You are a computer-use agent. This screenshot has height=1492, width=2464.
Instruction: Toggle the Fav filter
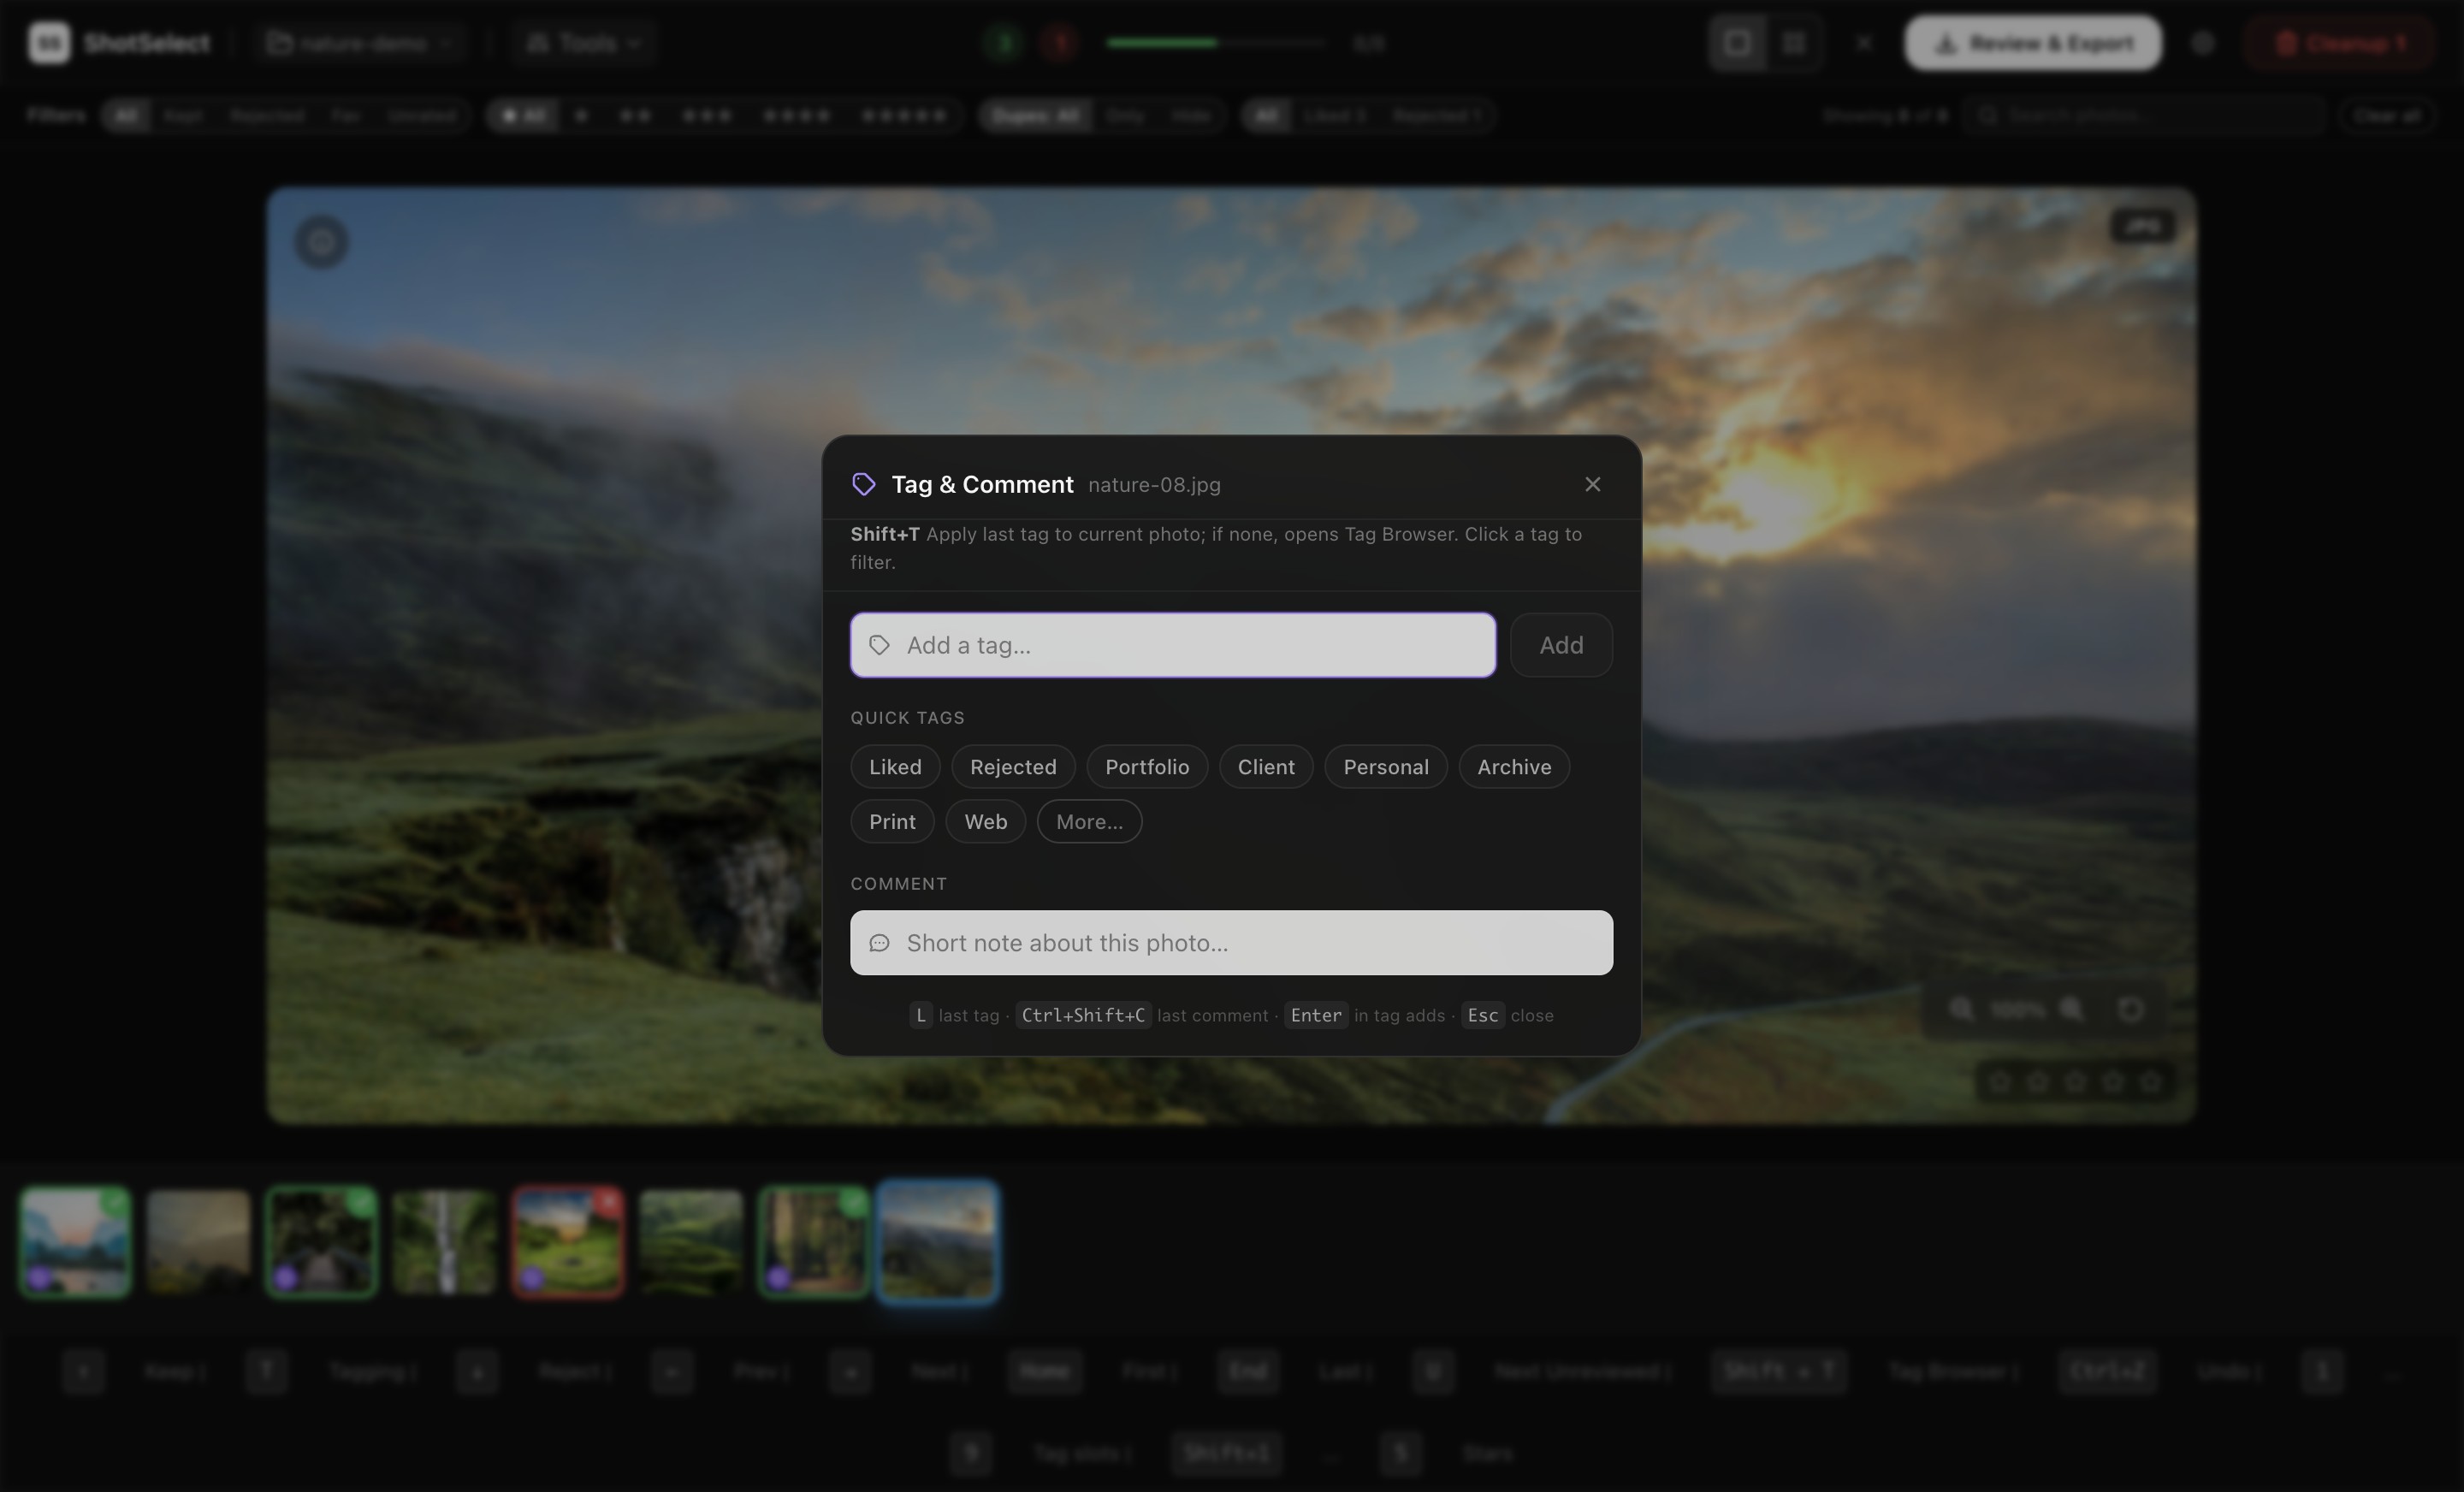(346, 116)
